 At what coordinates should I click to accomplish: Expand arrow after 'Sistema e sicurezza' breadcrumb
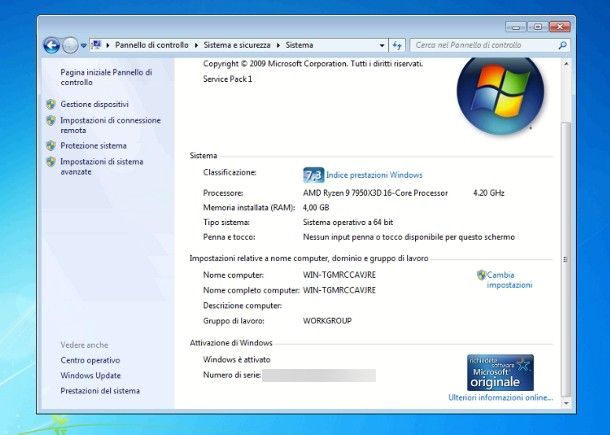pyautogui.click(x=278, y=46)
